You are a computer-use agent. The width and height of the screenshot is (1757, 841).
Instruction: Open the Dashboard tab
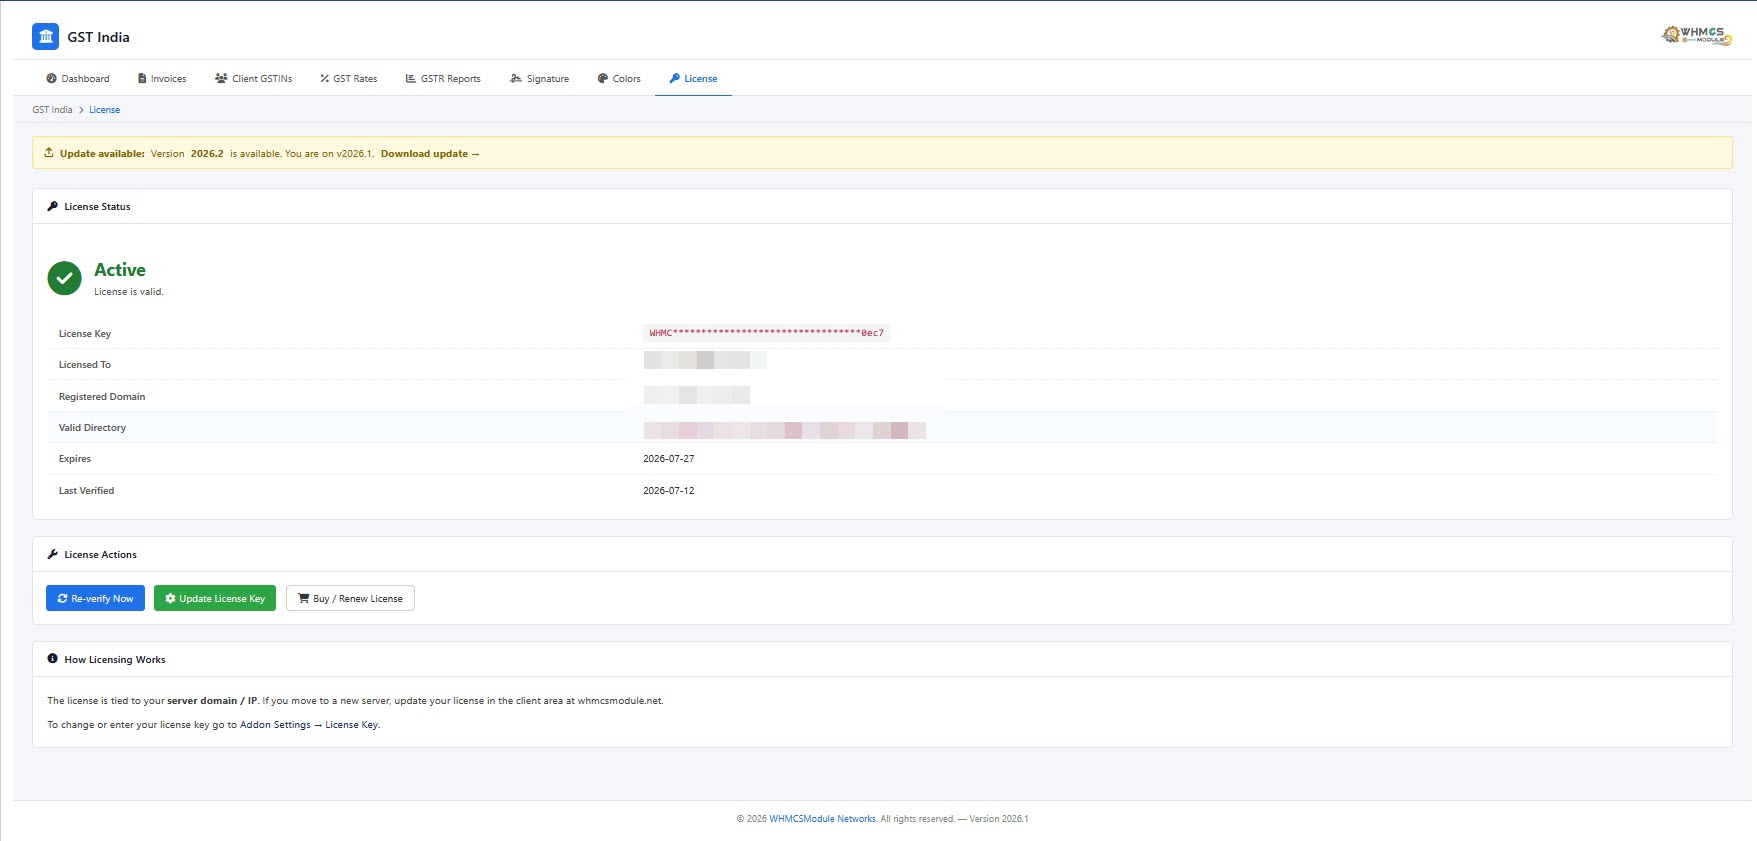(78, 78)
